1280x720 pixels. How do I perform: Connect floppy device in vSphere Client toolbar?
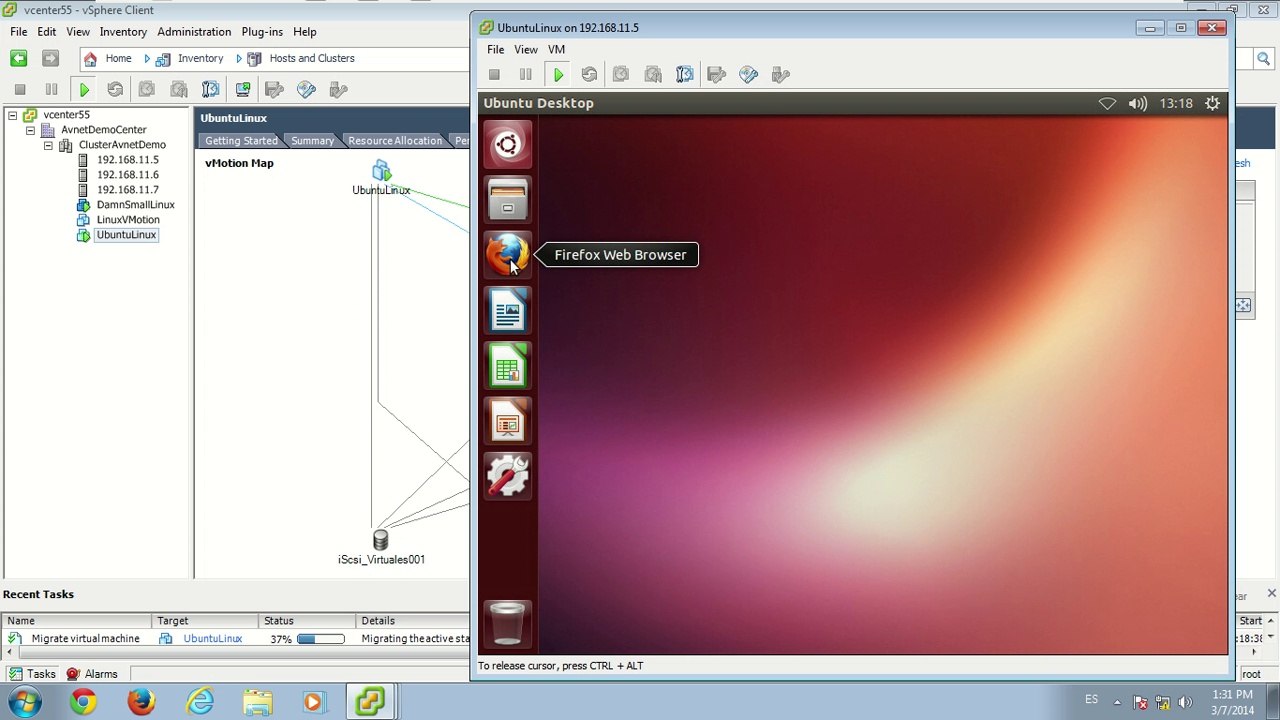click(x=274, y=90)
